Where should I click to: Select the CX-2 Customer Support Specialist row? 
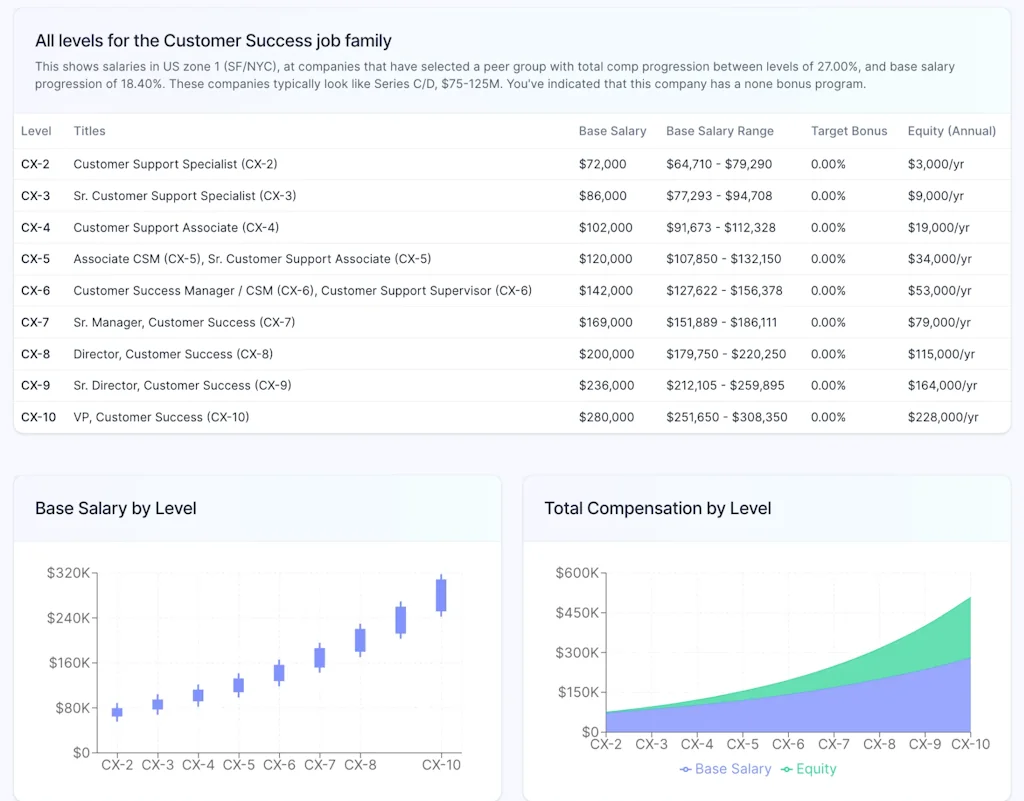pos(400,164)
